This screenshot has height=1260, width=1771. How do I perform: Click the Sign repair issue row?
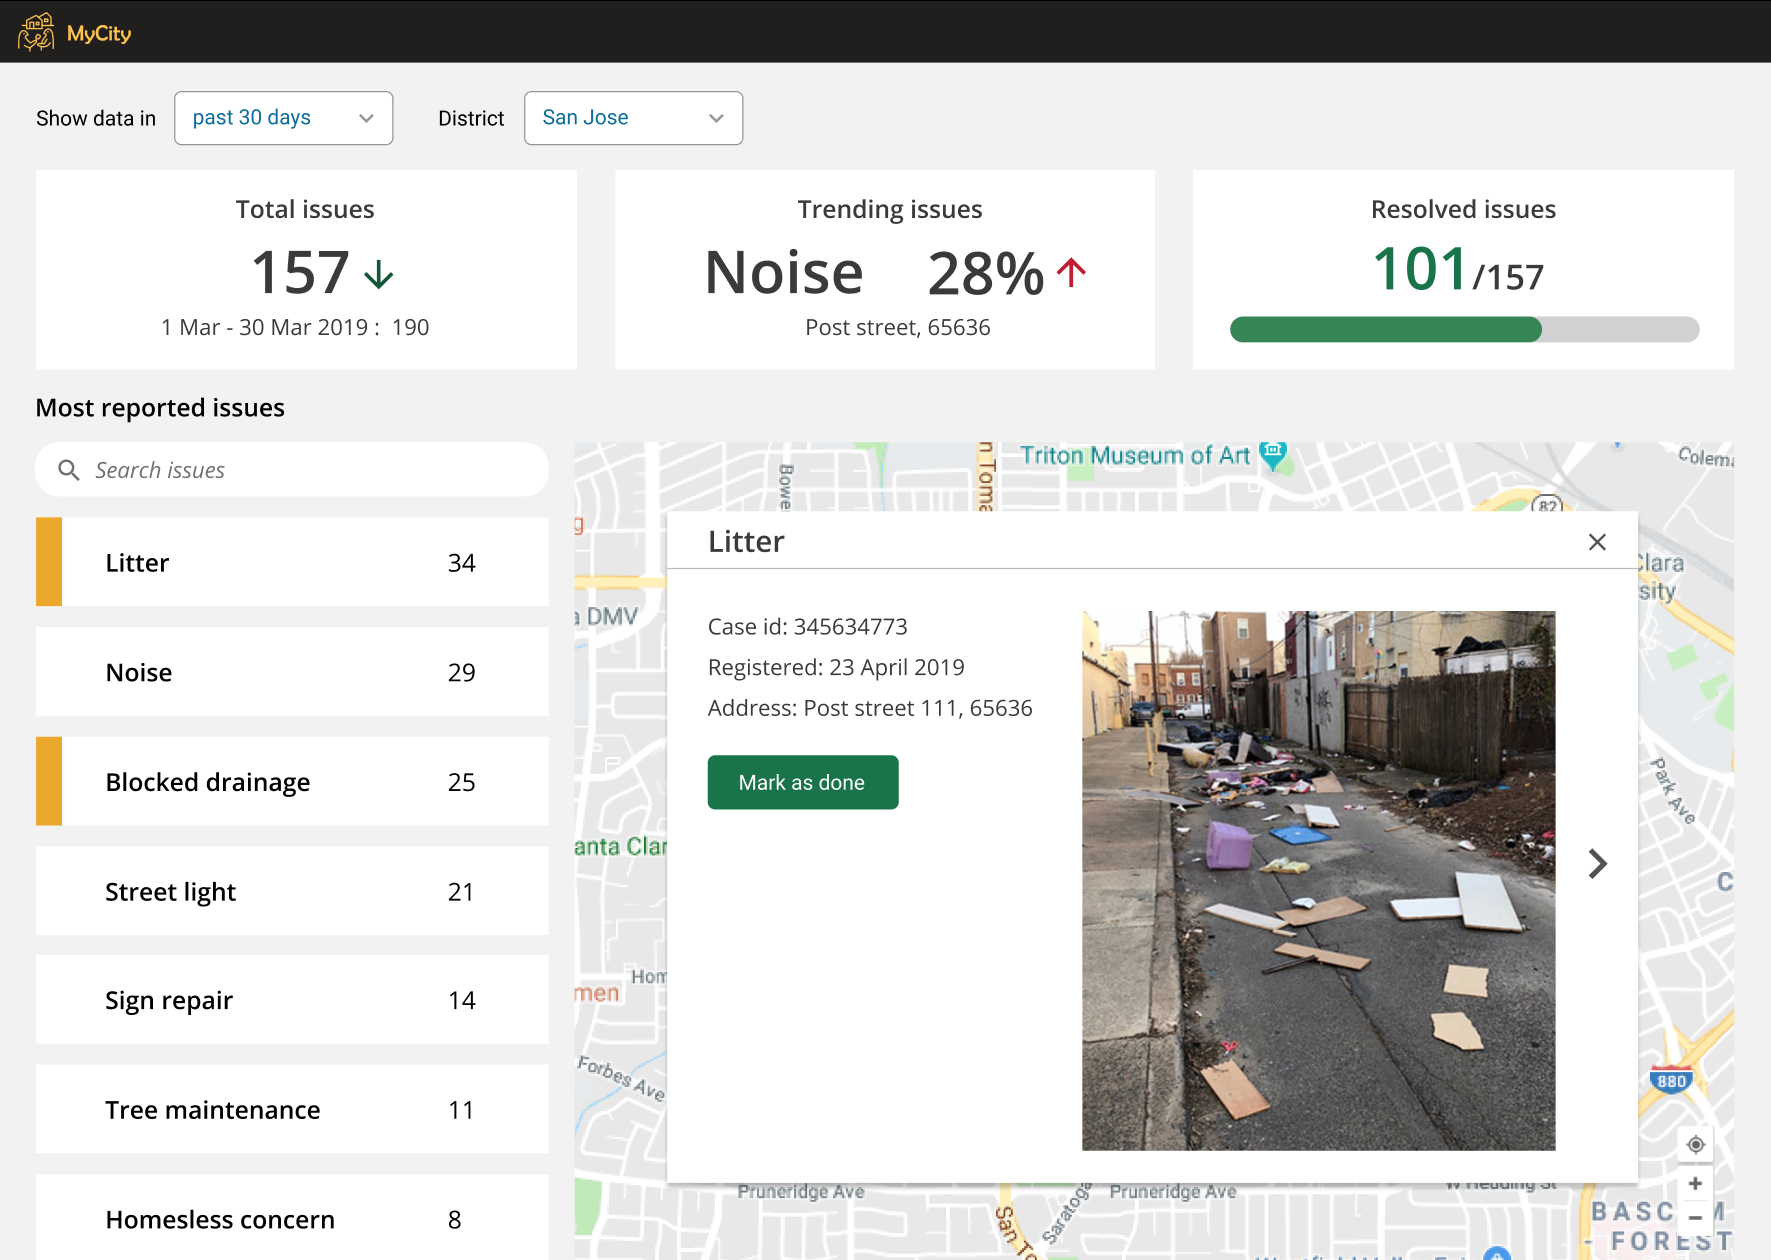[292, 1000]
